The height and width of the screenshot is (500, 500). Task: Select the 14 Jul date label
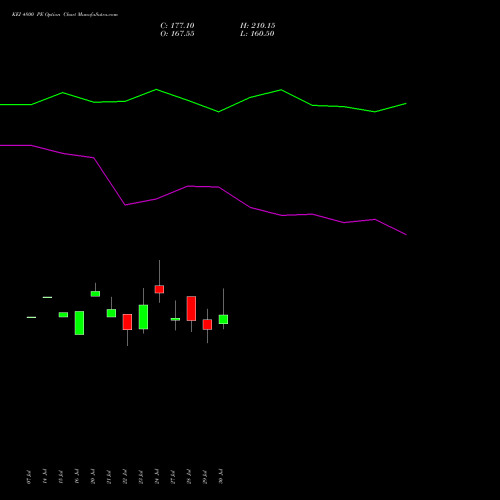(45, 477)
